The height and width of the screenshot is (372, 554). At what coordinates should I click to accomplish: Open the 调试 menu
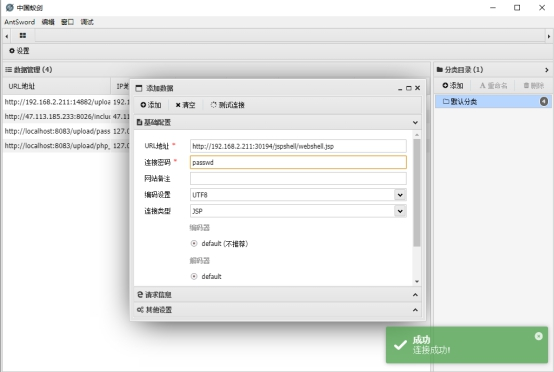tap(87, 22)
